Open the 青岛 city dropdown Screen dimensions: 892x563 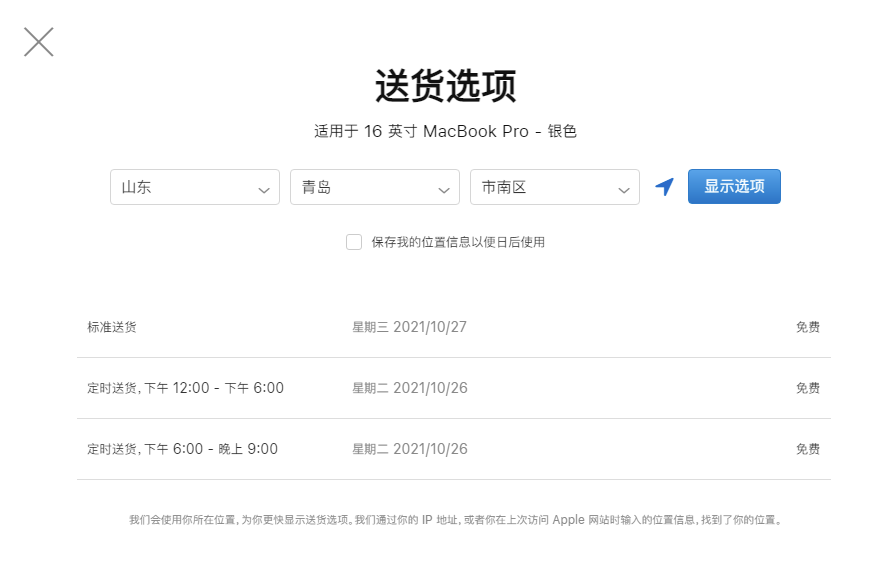point(375,187)
